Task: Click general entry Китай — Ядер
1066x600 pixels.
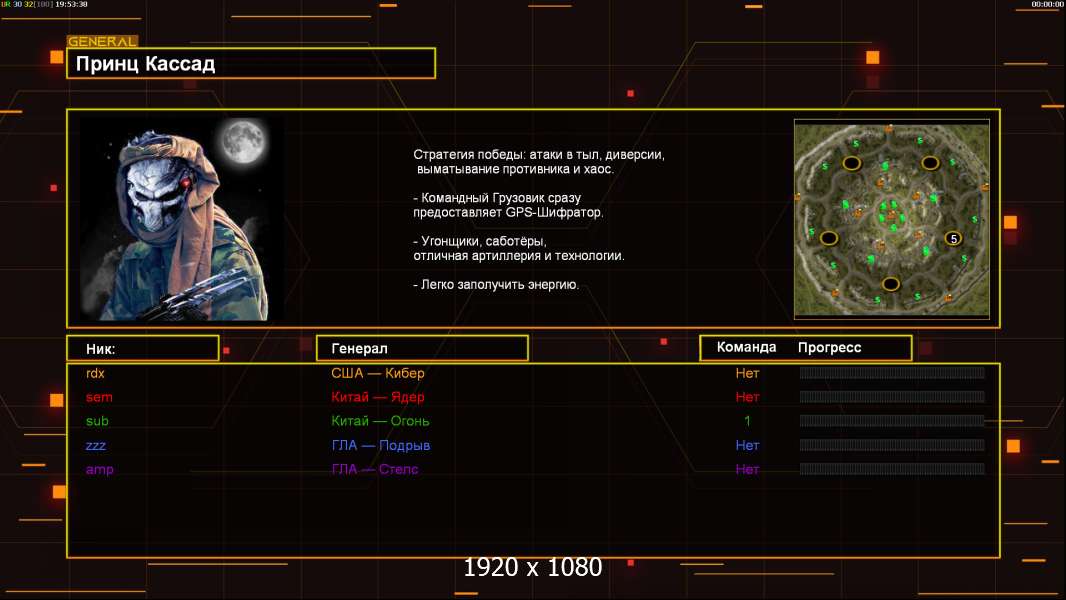Action: tap(378, 397)
